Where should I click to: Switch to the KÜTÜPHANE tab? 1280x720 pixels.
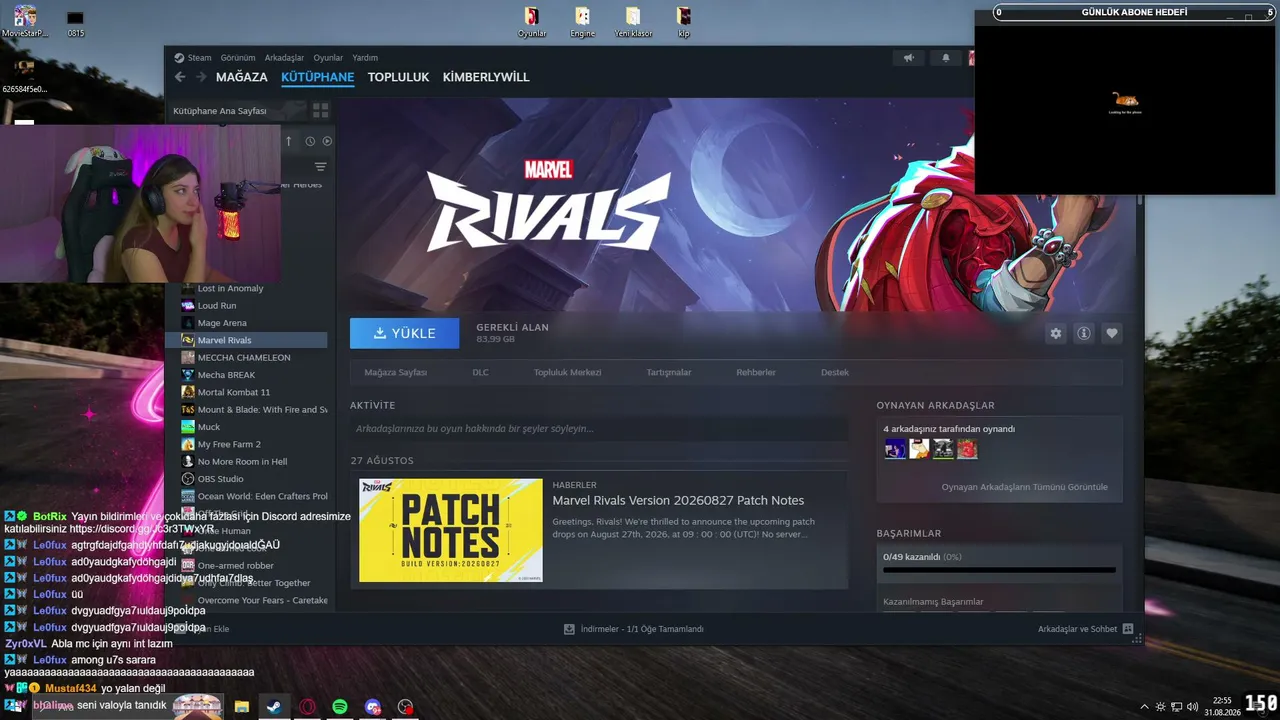pyautogui.click(x=318, y=77)
